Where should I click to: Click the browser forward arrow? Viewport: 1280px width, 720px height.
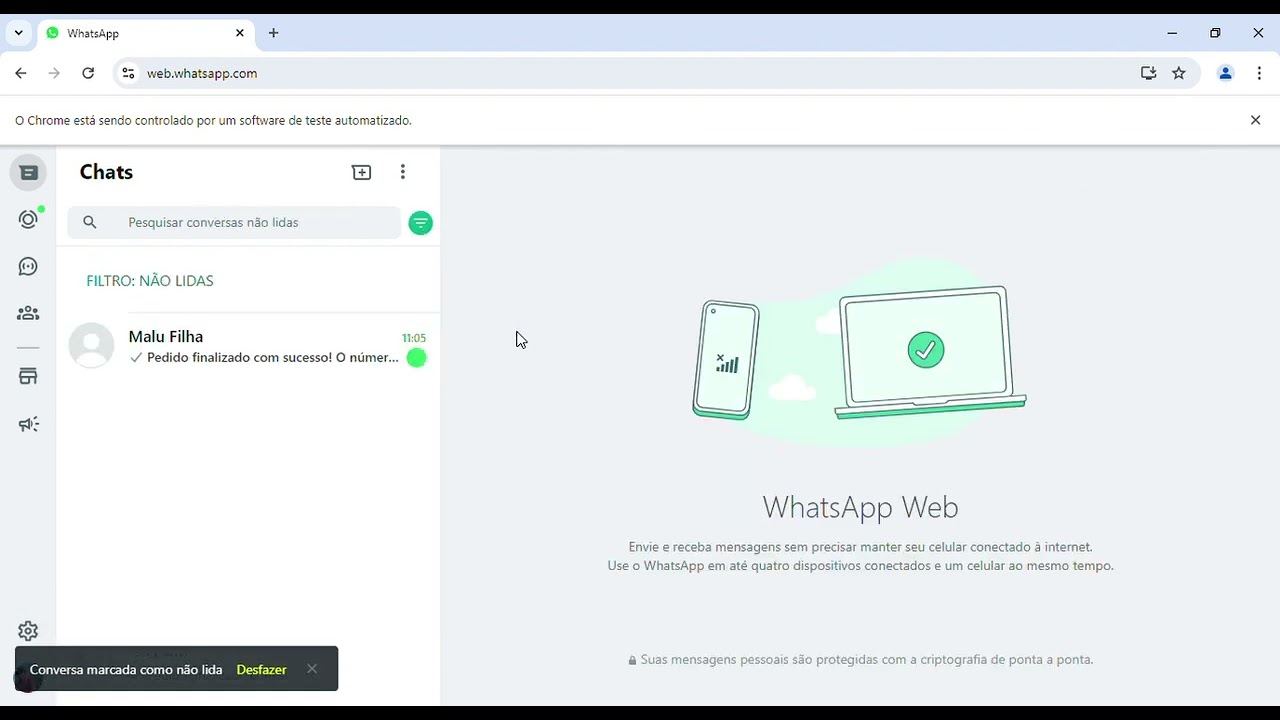[x=54, y=73]
